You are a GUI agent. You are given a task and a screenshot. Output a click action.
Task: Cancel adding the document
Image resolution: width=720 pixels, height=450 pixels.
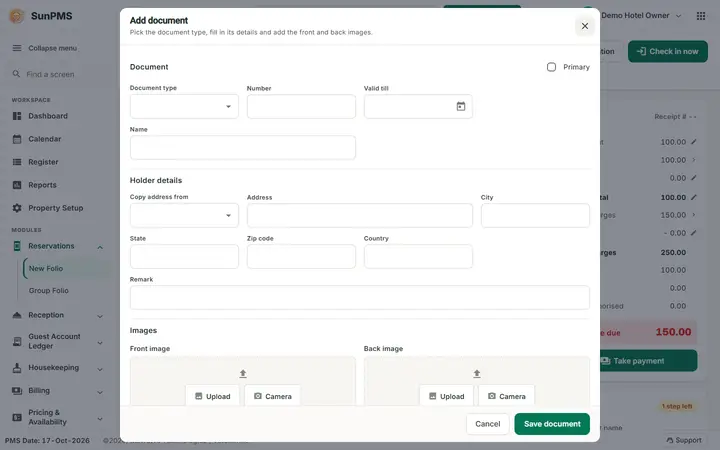click(x=488, y=424)
